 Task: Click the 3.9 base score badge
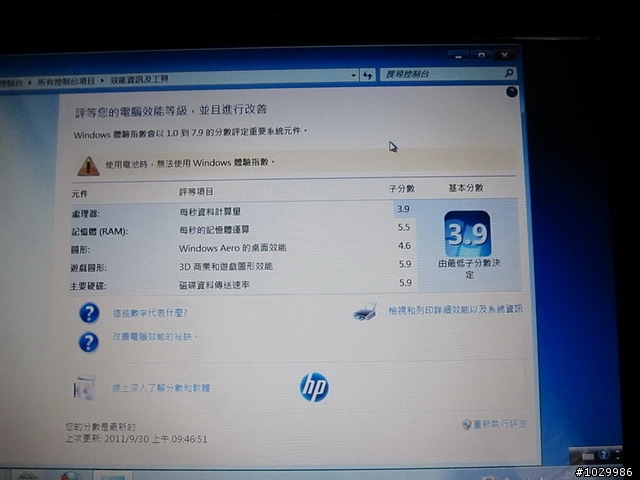(468, 233)
